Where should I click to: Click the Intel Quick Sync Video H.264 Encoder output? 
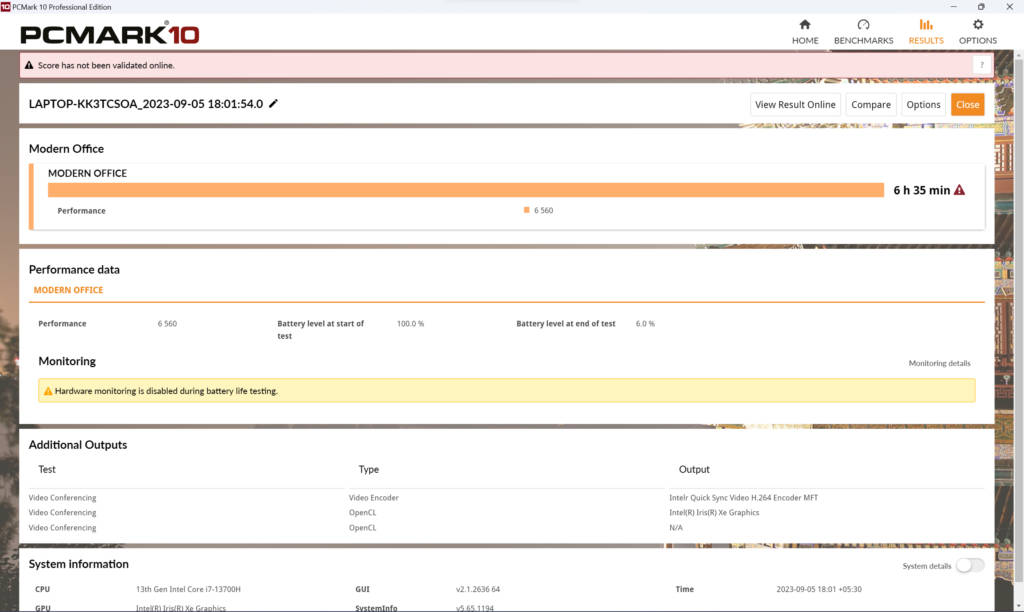[x=743, y=498]
